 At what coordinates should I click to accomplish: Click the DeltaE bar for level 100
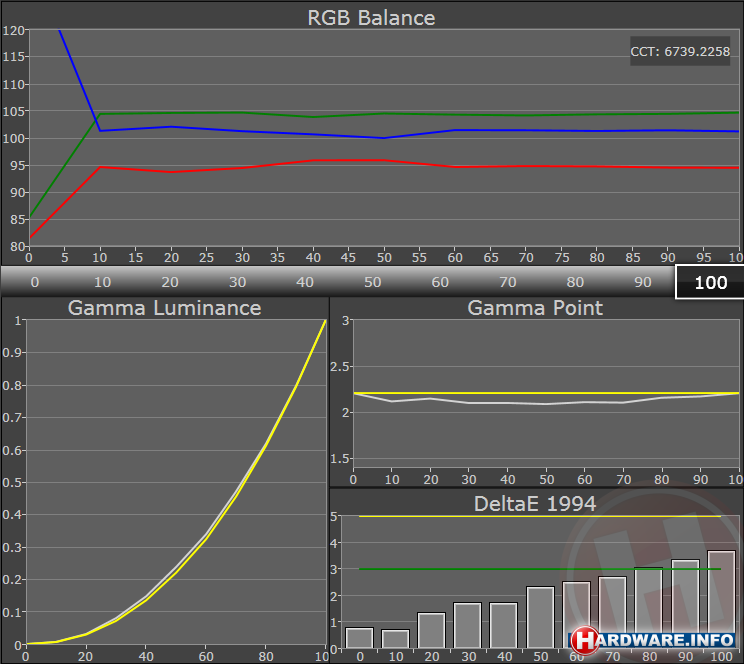(721, 599)
